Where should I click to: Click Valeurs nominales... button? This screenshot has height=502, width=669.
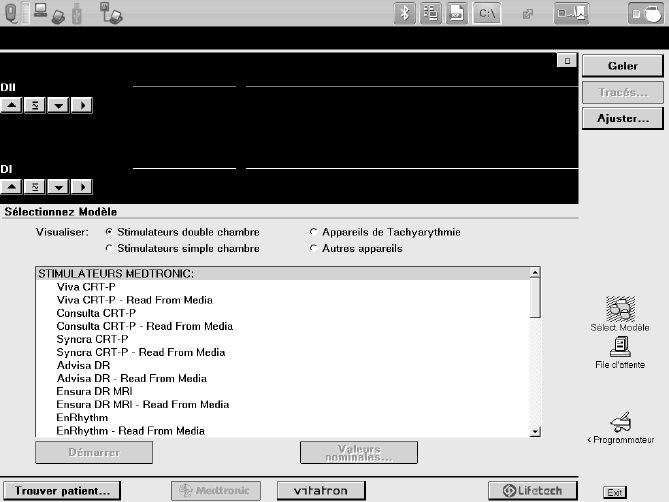(x=359, y=453)
